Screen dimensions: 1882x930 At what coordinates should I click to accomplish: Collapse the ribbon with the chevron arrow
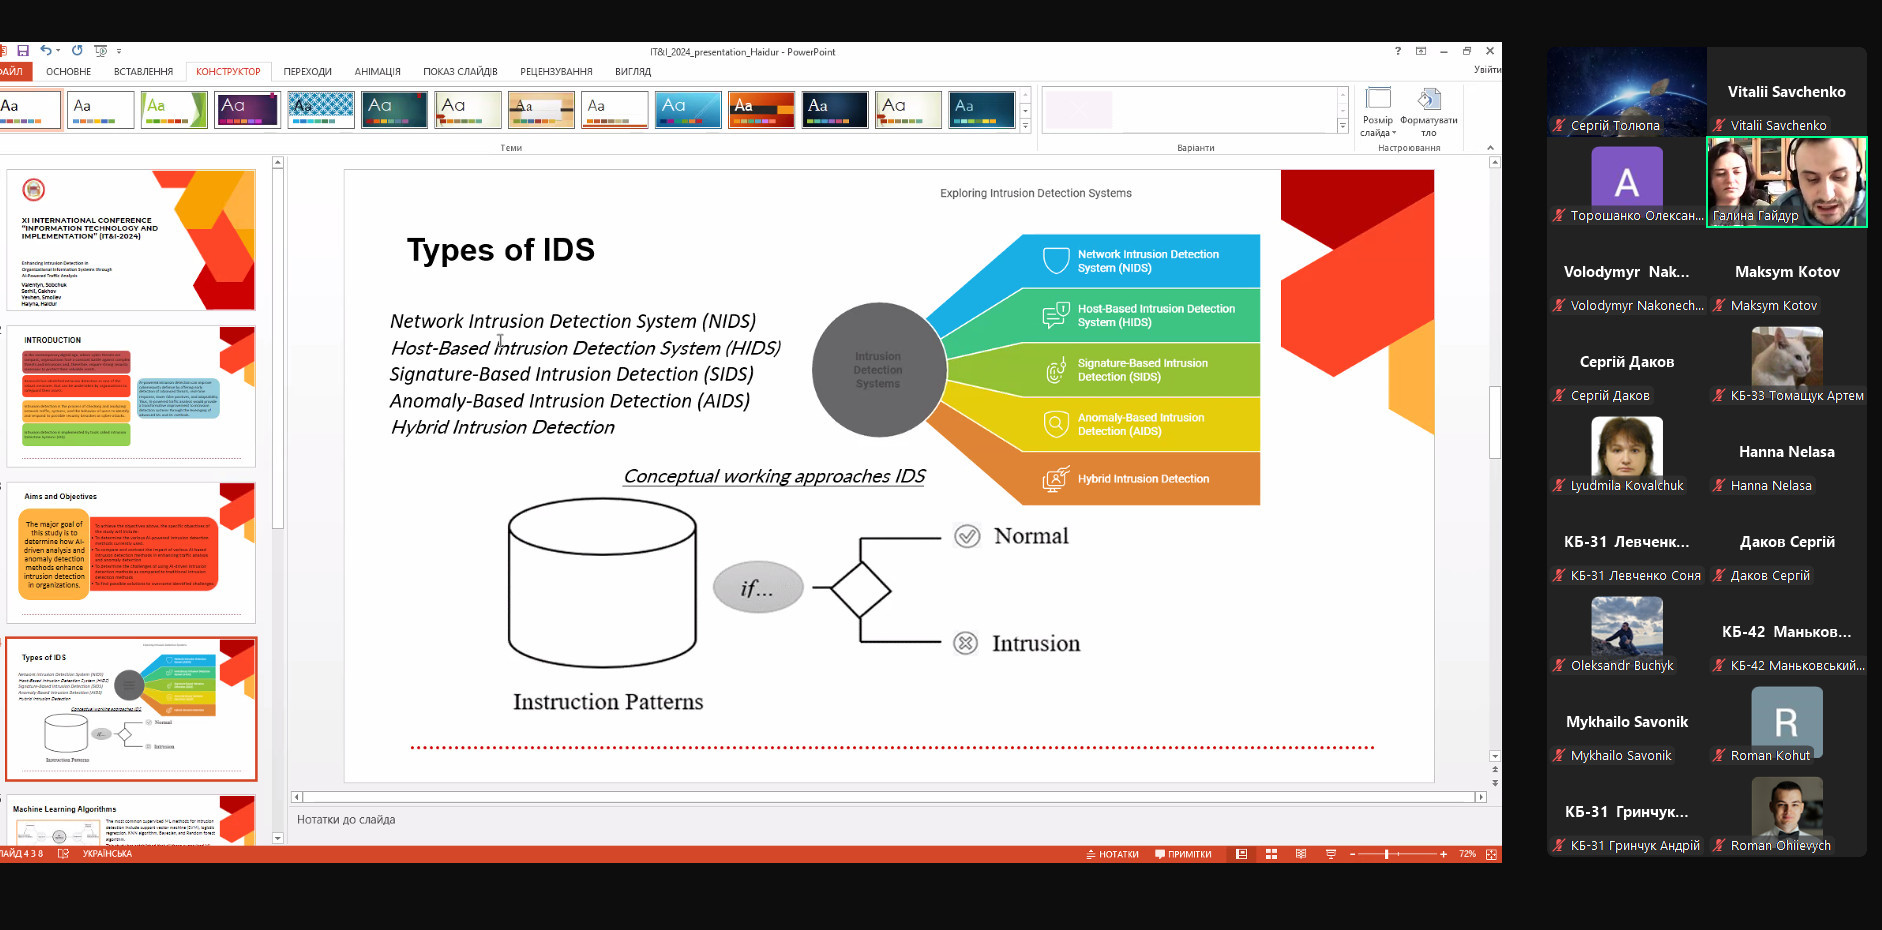(1490, 148)
